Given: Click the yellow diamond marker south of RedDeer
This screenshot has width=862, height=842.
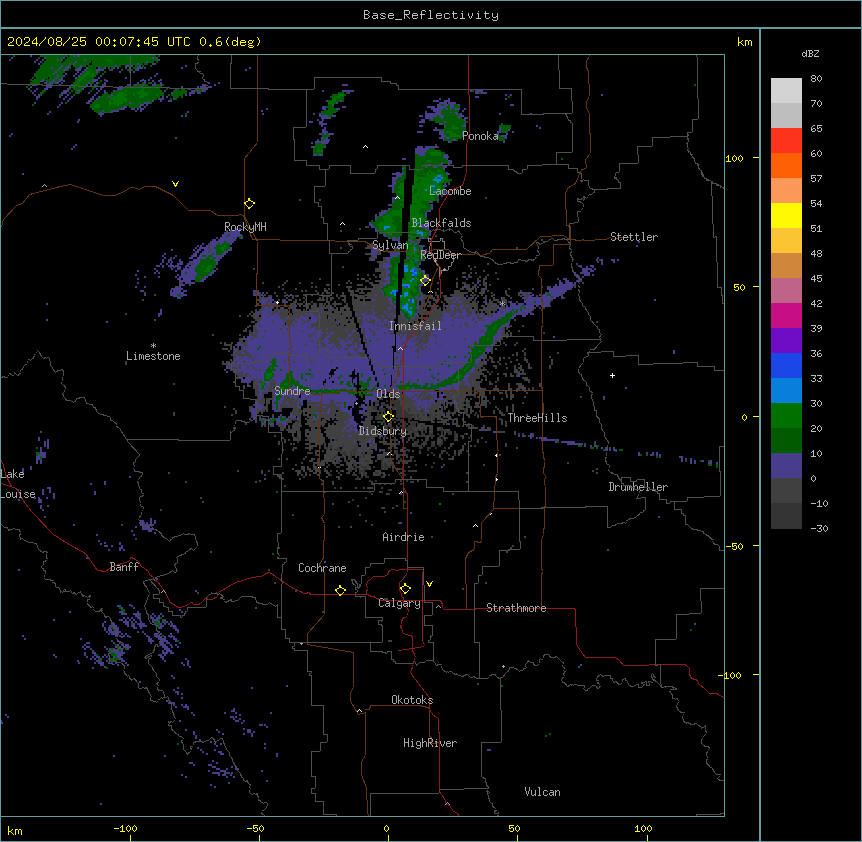Looking at the screenshot, I should pos(425,281).
